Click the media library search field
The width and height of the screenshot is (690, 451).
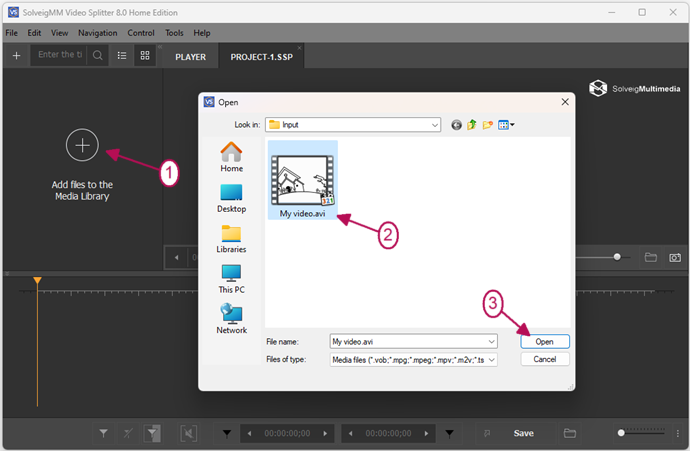click(59, 55)
